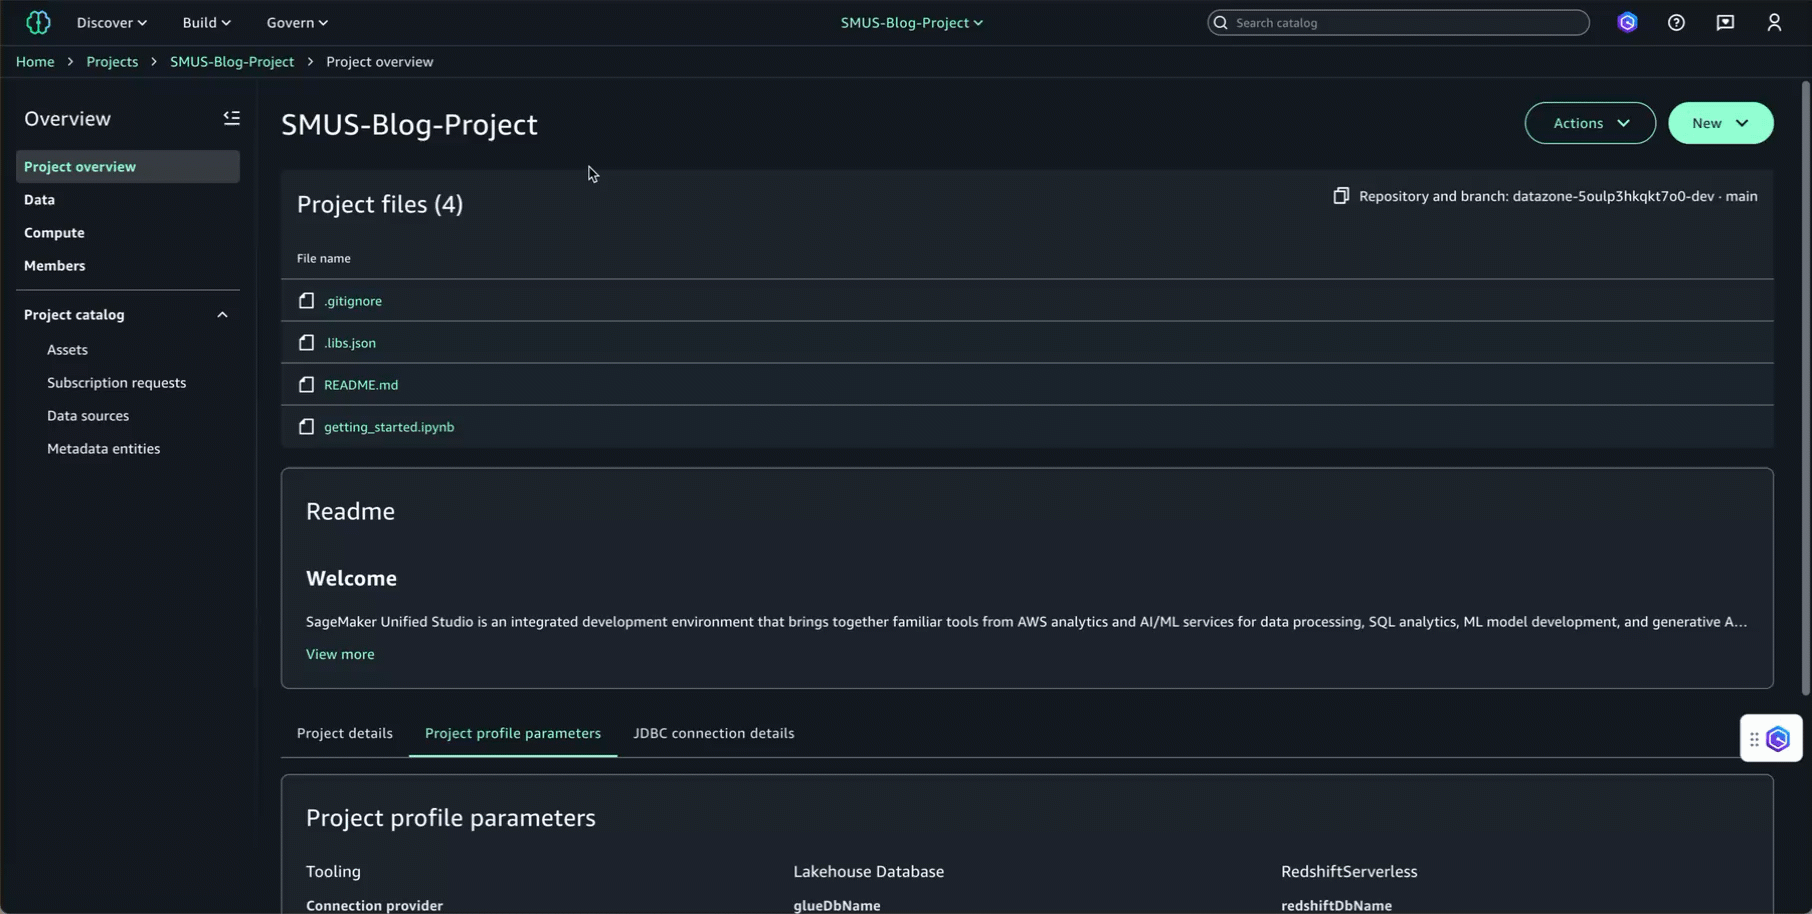Image resolution: width=1812 pixels, height=914 pixels.
Task: Click the RedshiftServerless section label
Action: coord(1349,871)
